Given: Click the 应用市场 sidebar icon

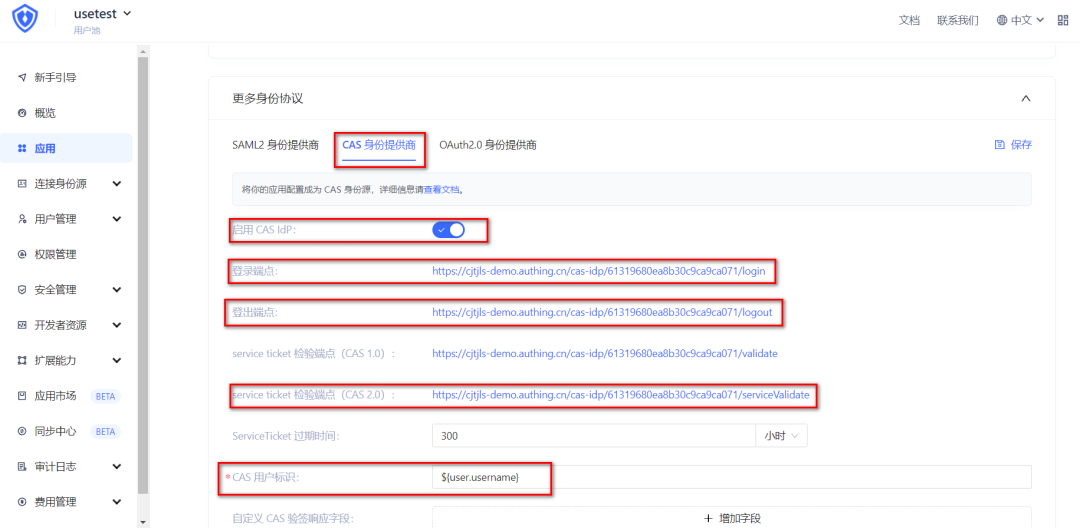Looking at the screenshot, I should (22, 396).
